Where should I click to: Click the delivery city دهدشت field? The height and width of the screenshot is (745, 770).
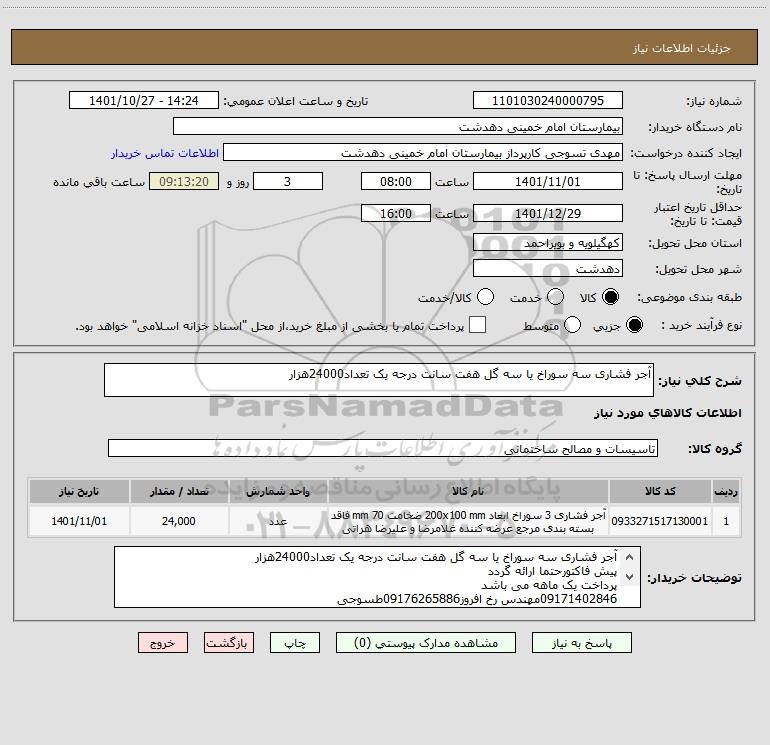pos(548,268)
